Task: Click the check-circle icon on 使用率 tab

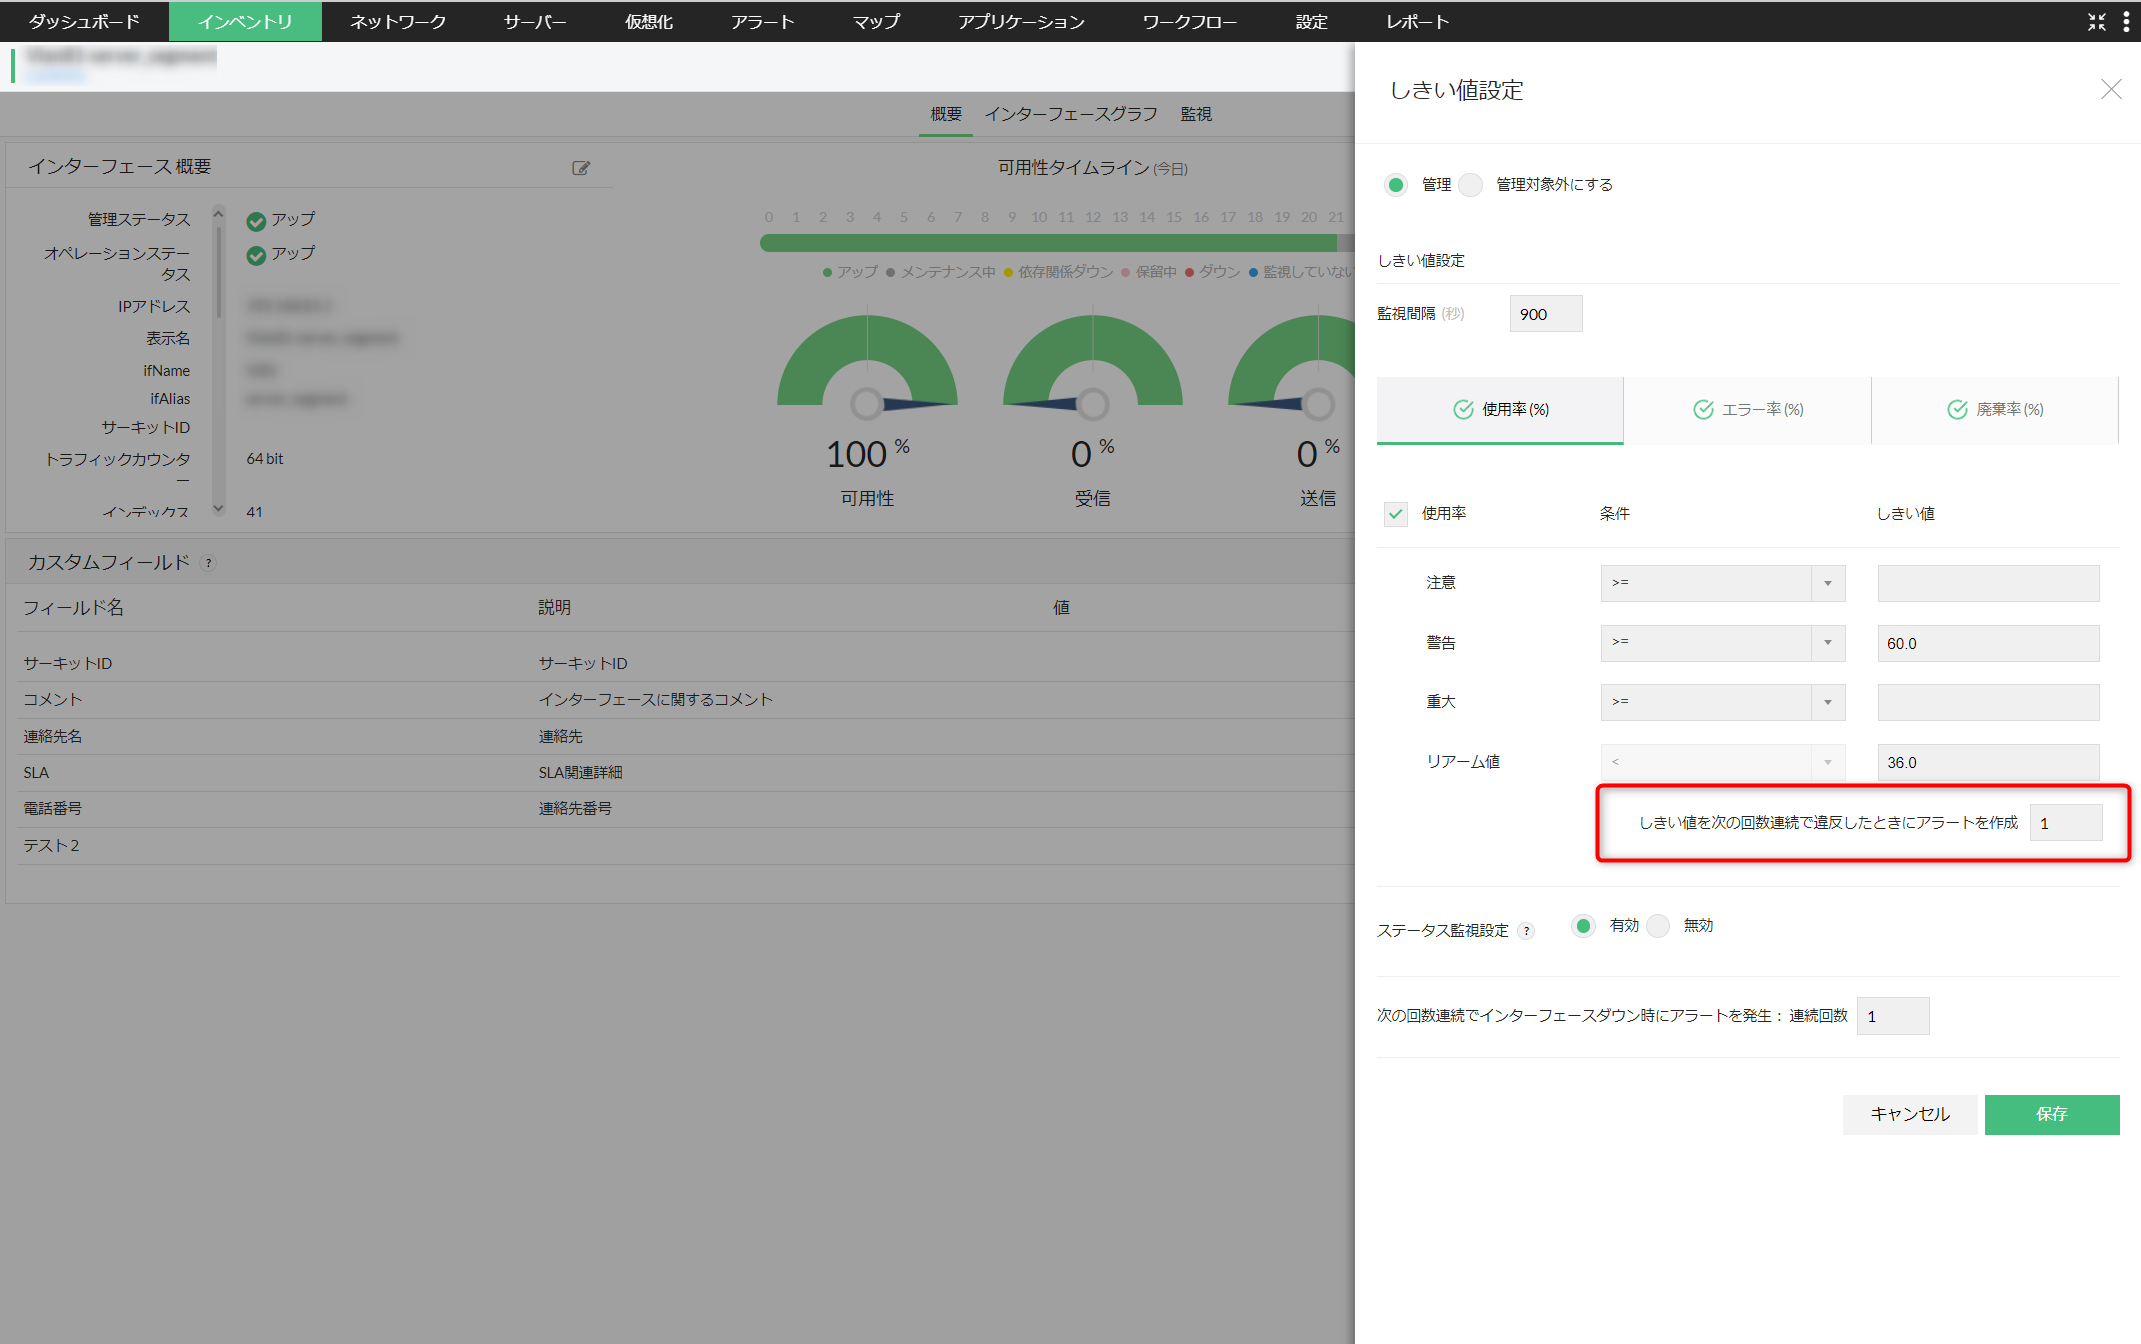Action: 1463,410
